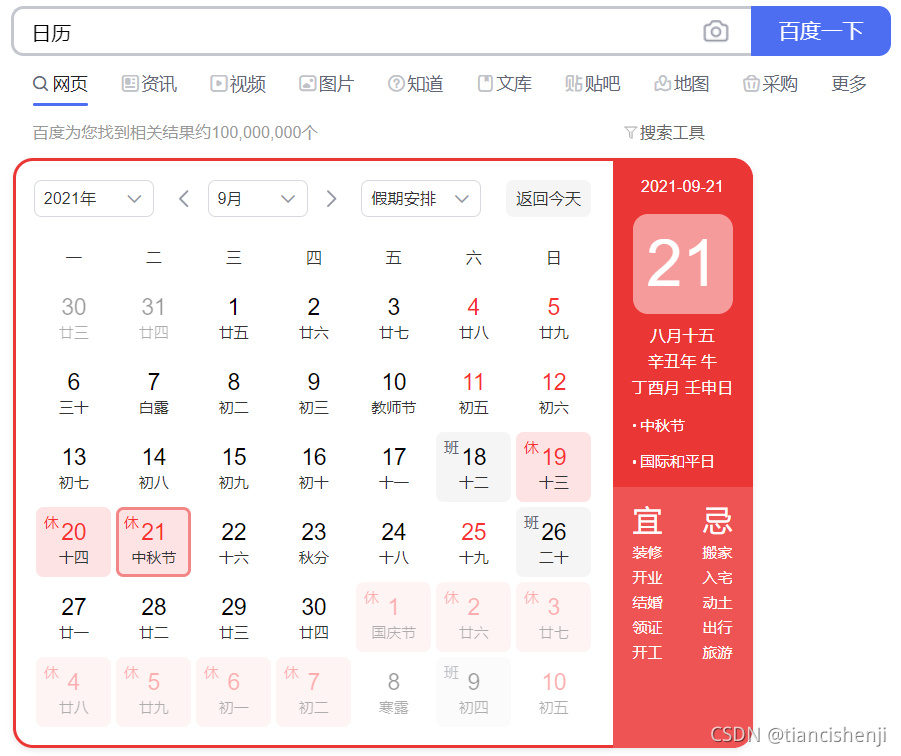Click the 忌 inauspicious heading
Screen dimensions: 901x756
[x=717, y=520]
